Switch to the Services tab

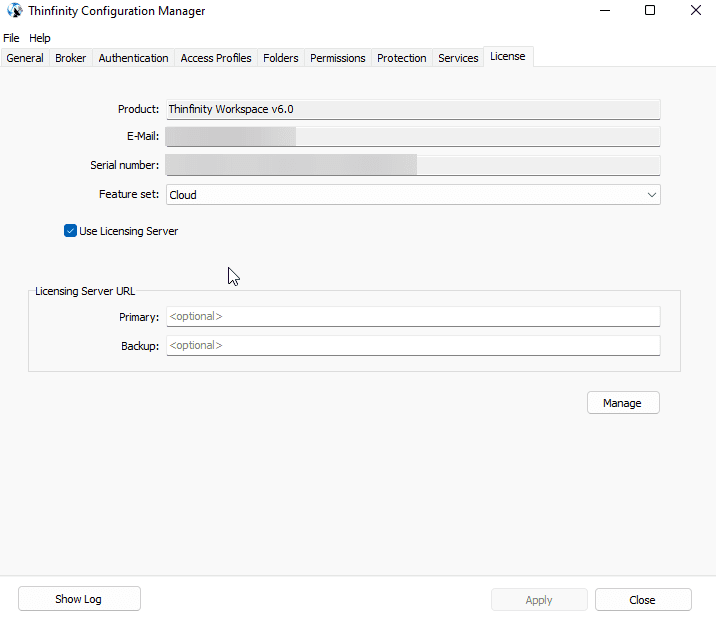(458, 58)
